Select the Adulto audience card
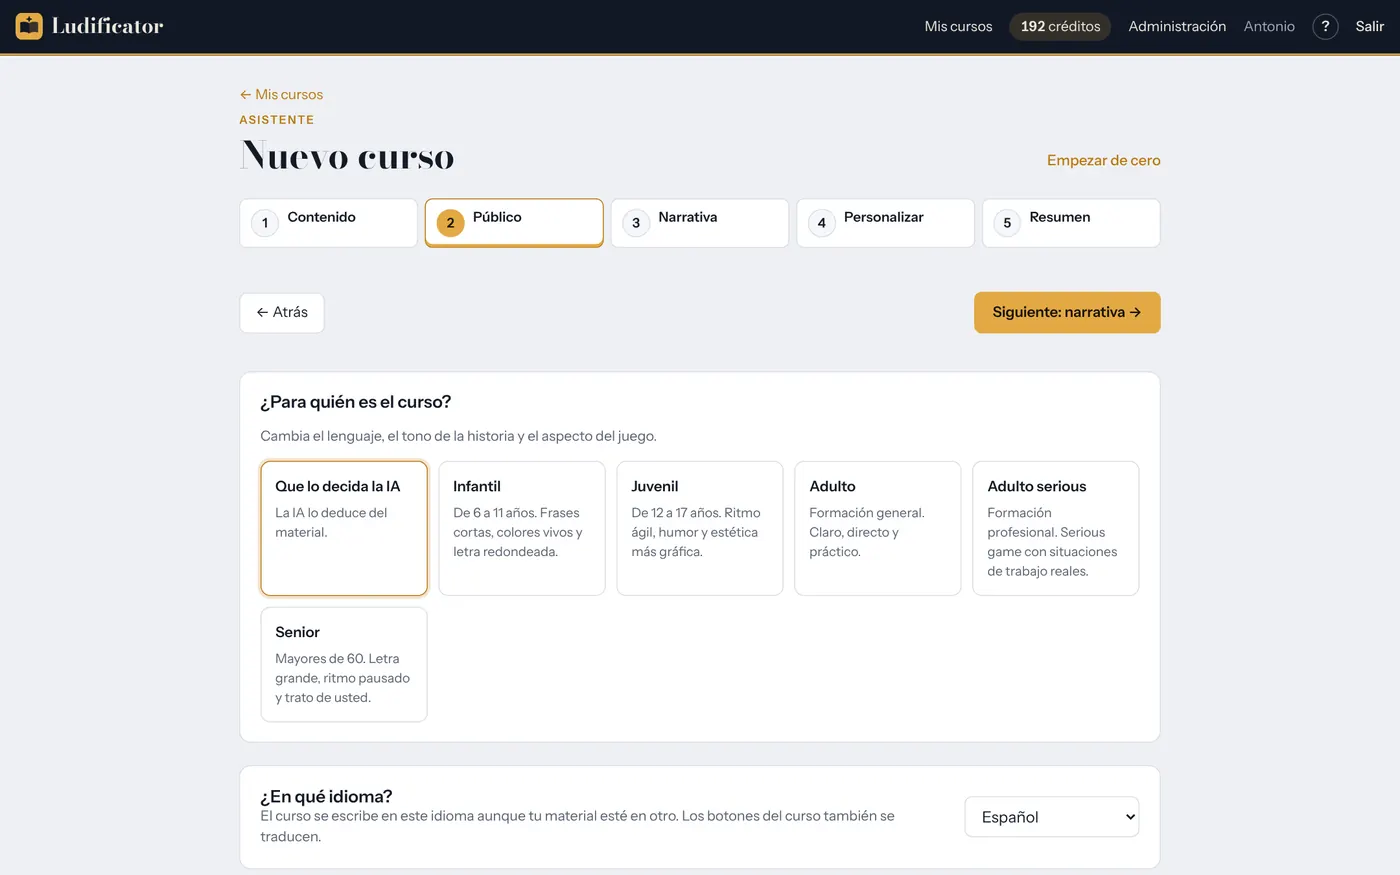Screen dimensions: 1400x875 (878, 528)
